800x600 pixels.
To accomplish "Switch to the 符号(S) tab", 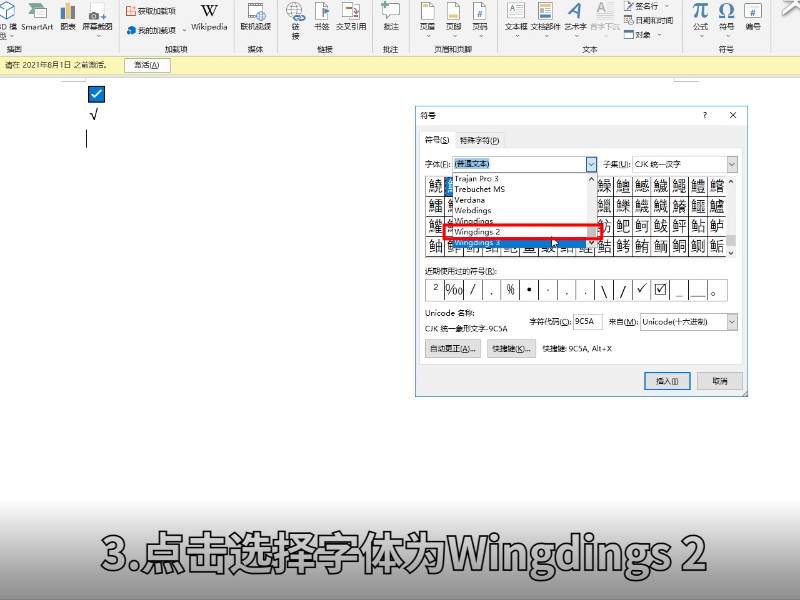I will click(x=437, y=140).
